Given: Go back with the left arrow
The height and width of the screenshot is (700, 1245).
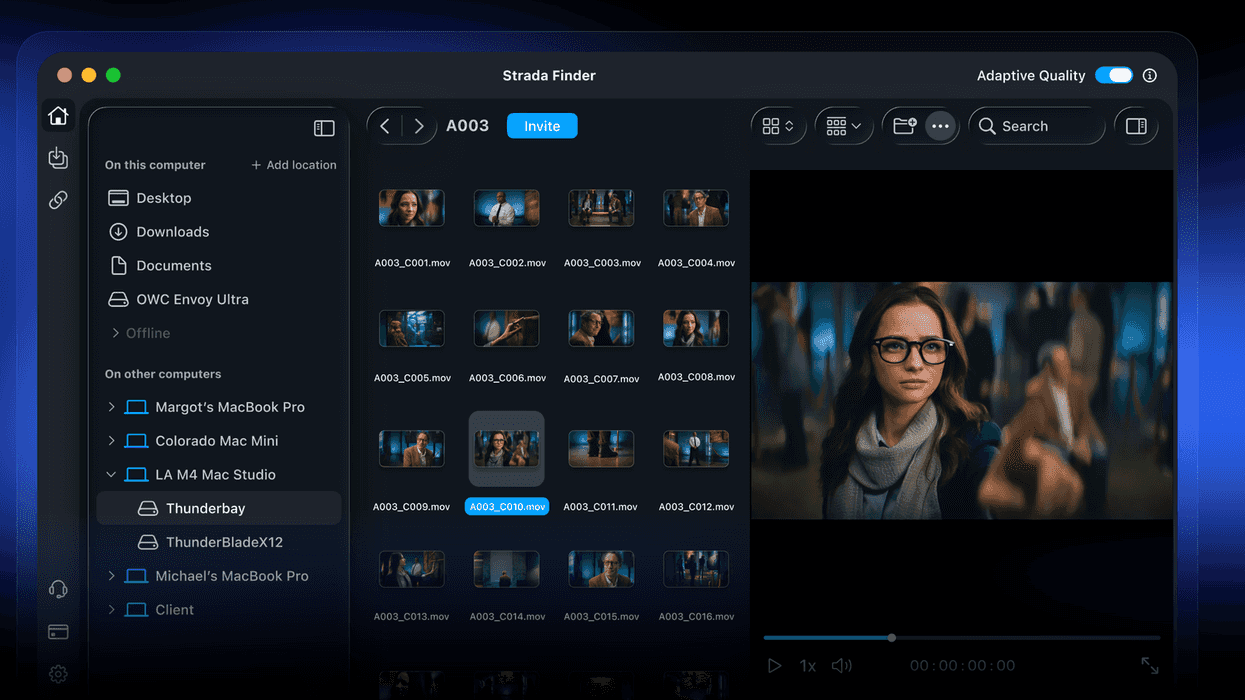Looking at the screenshot, I should 385,126.
